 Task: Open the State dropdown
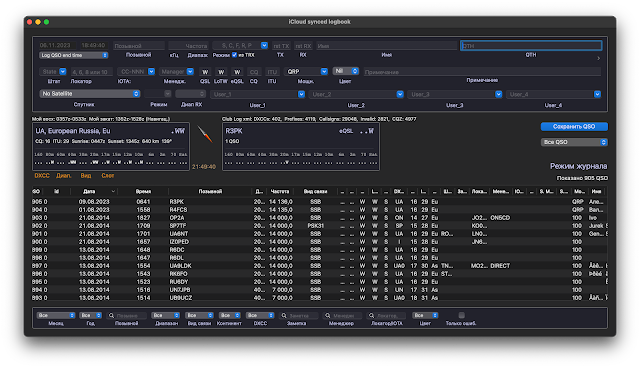(62, 71)
